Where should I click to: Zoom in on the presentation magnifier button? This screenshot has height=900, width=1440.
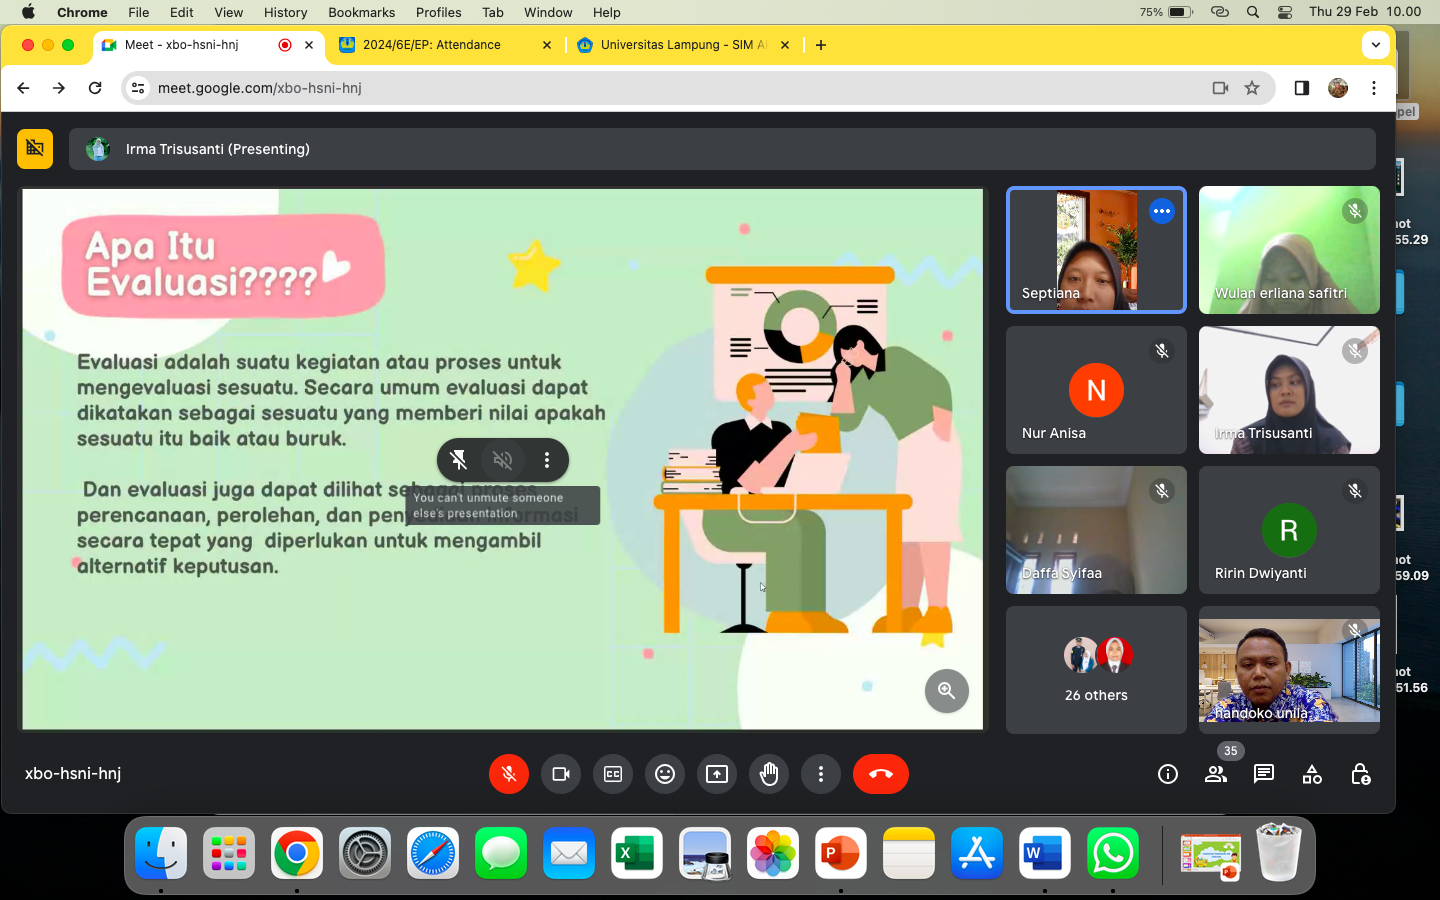click(x=946, y=691)
